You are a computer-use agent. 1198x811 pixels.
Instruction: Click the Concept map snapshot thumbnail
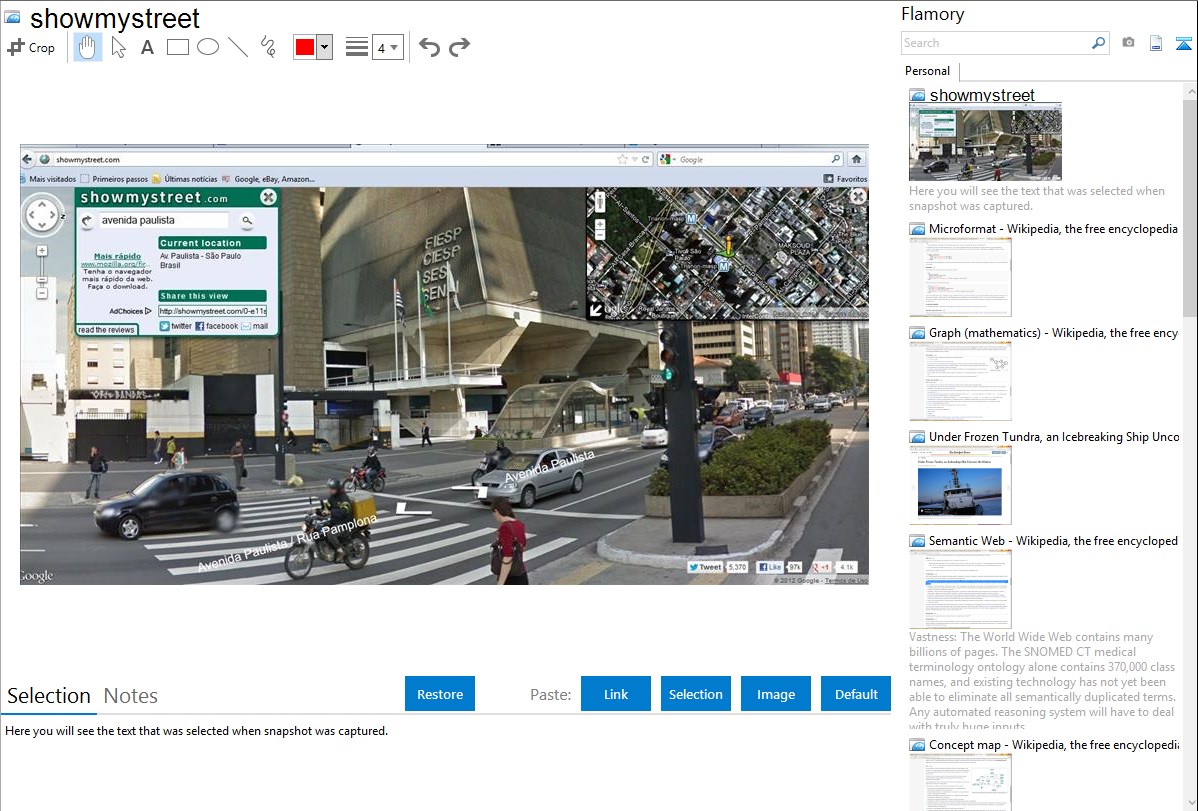960,783
